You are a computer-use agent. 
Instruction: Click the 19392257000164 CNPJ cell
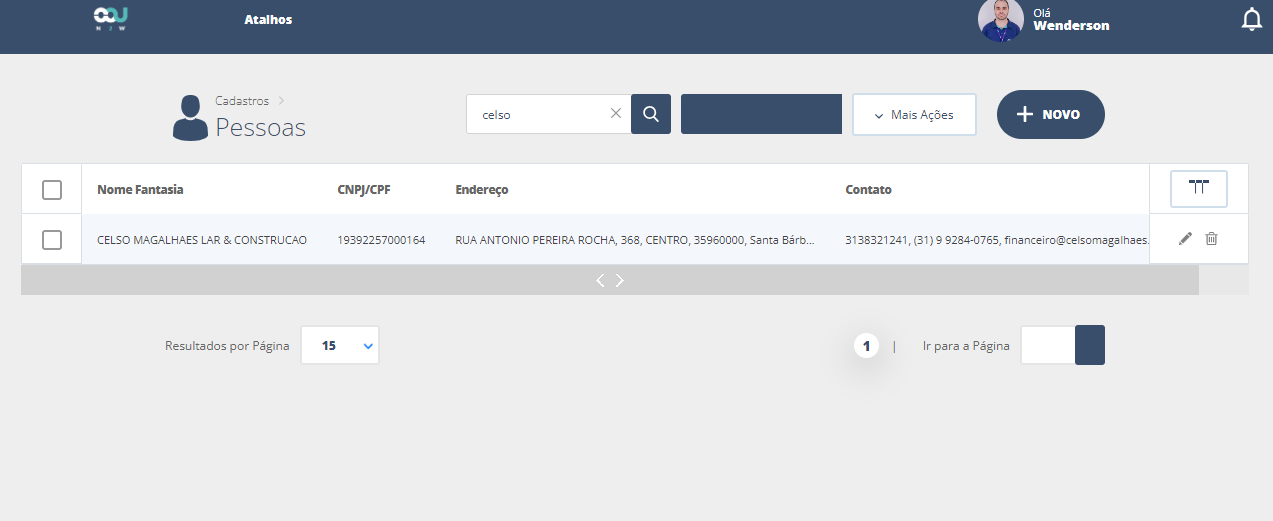(381, 240)
